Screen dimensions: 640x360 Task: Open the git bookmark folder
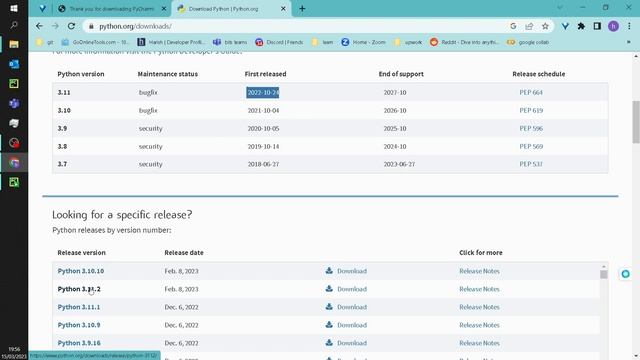[x=45, y=42]
